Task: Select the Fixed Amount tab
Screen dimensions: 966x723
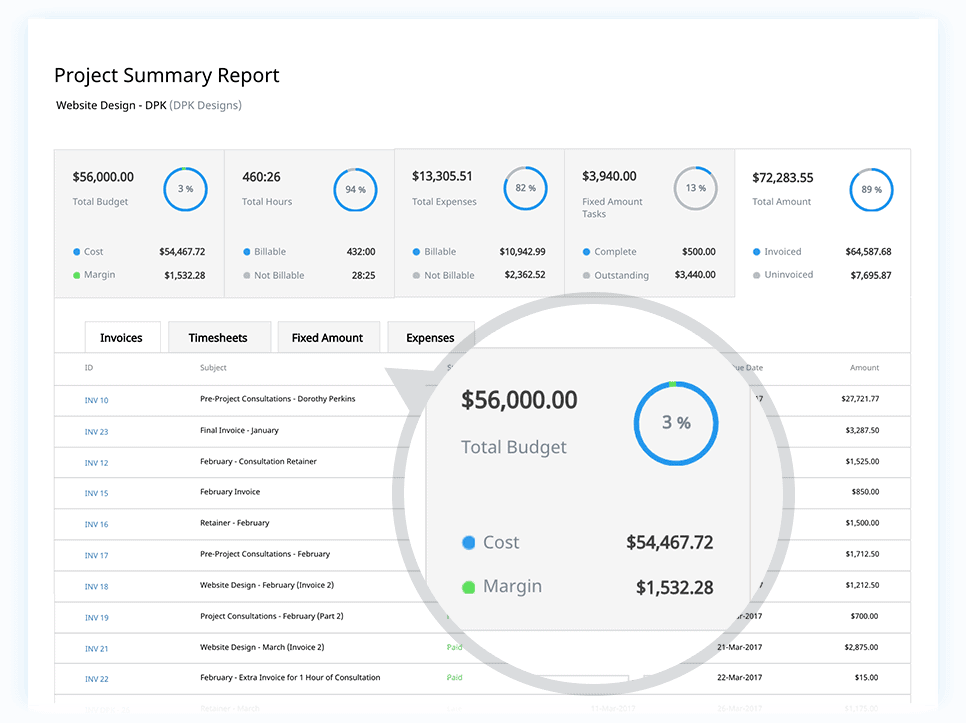Action: pos(327,338)
